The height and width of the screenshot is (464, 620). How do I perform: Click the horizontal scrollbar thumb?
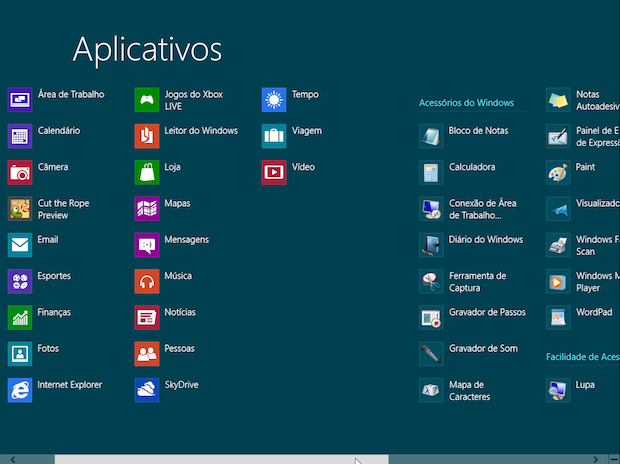(x=220, y=459)
